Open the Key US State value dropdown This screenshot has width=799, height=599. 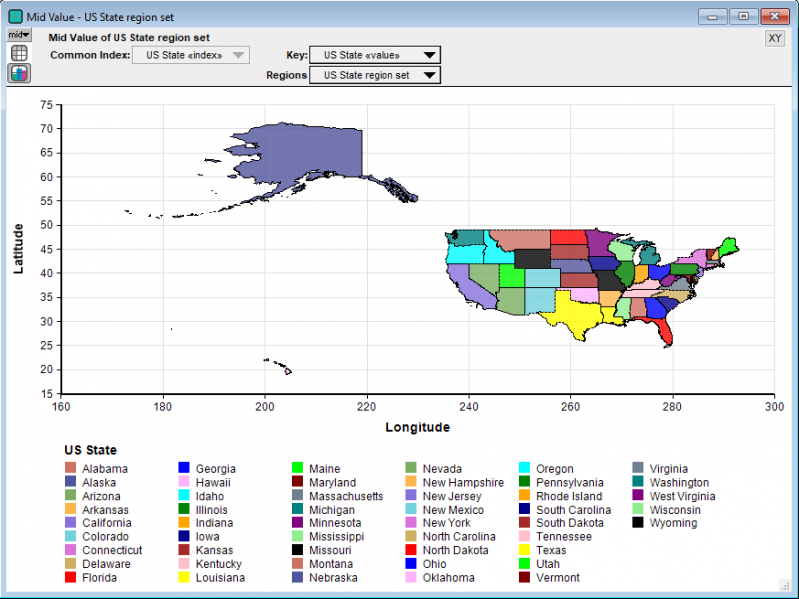[x=375, y=55]
